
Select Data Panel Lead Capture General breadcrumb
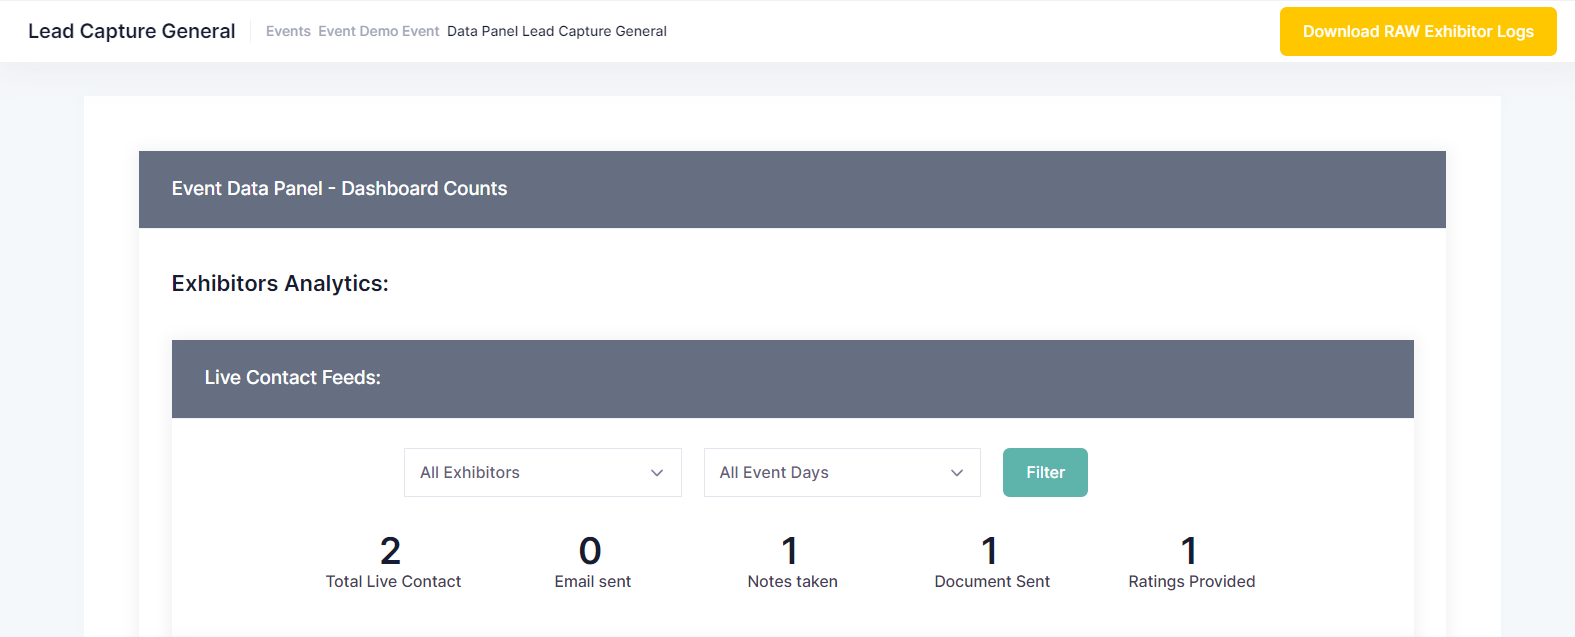[556, 32]
